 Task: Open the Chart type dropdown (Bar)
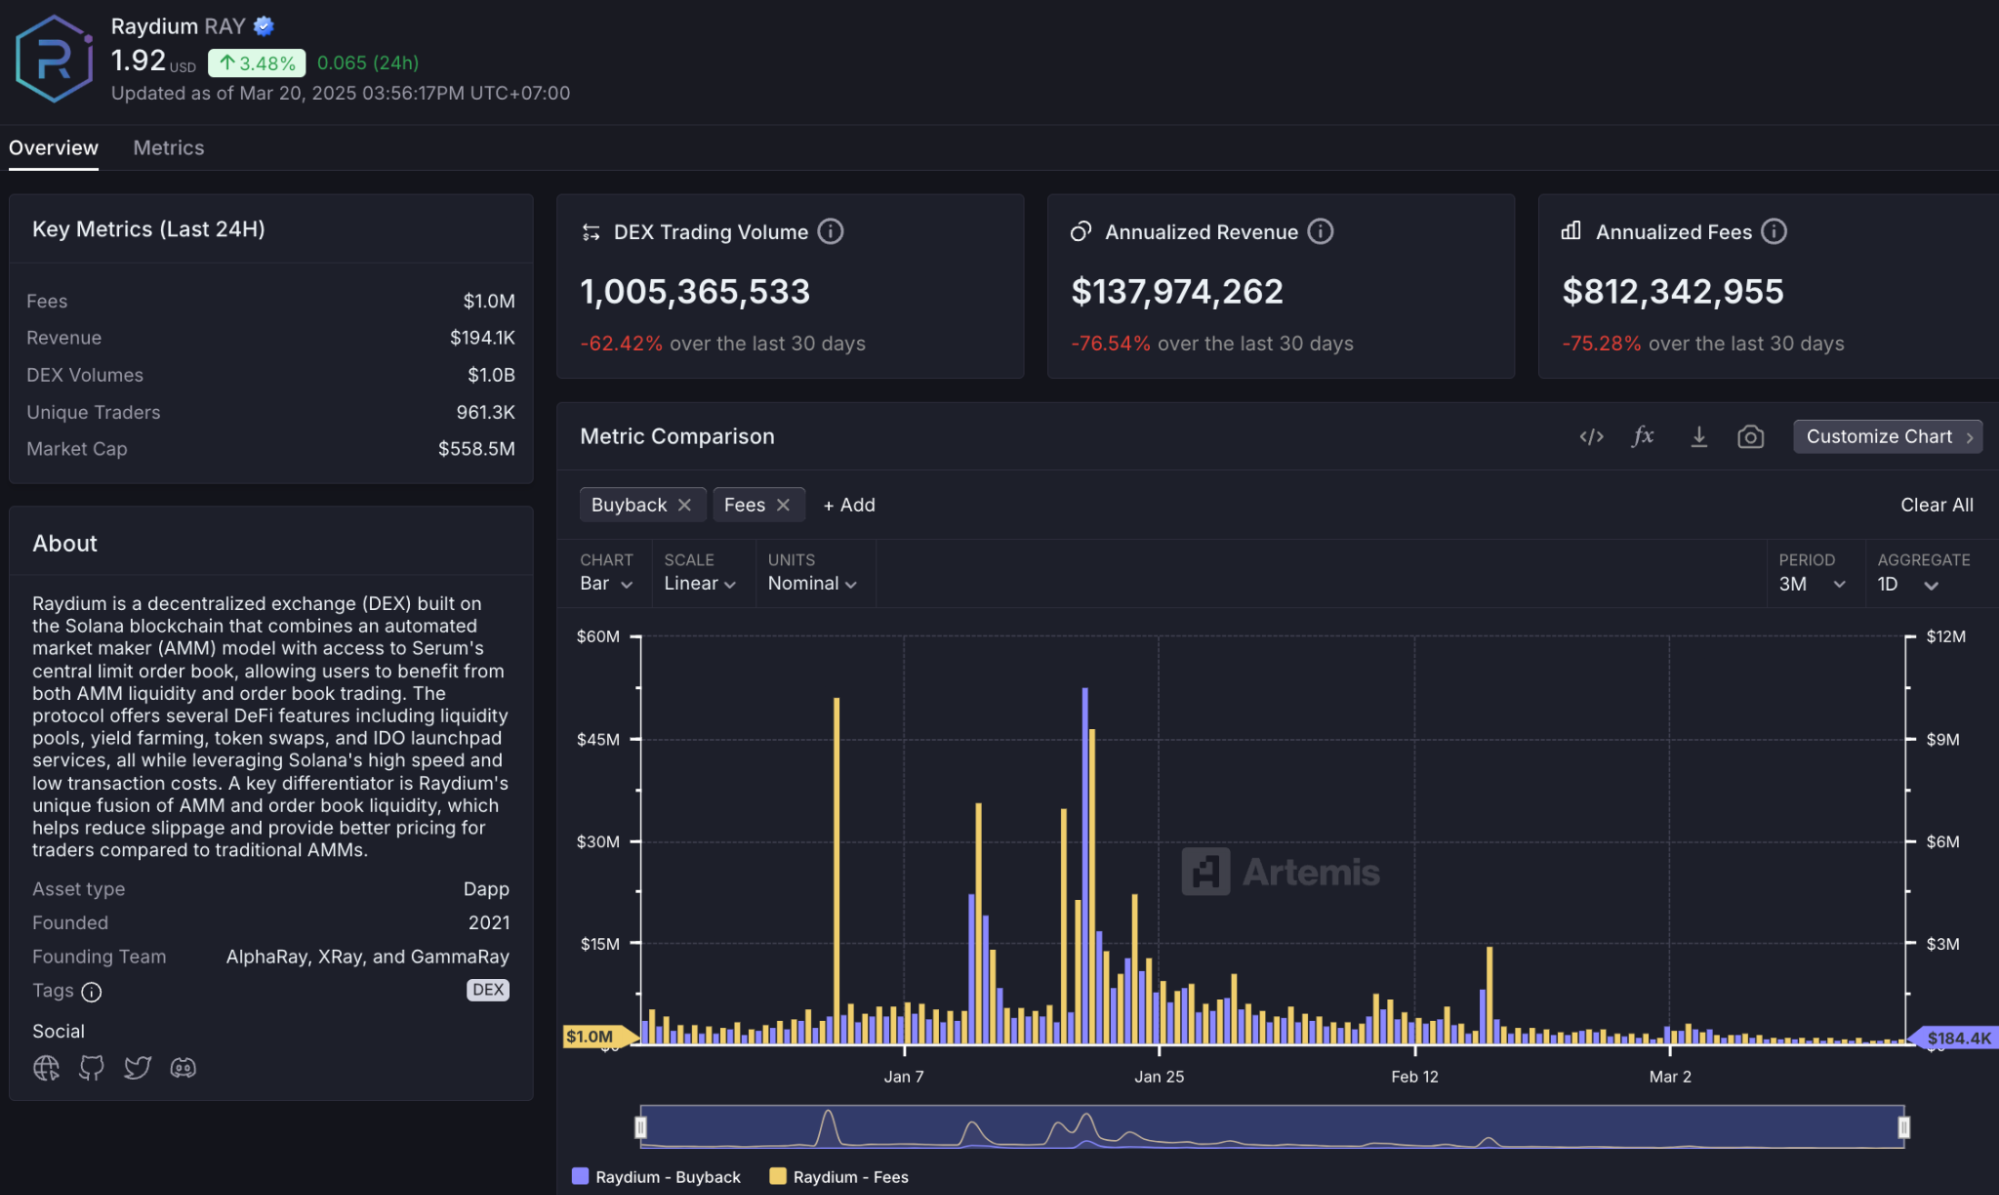[x=606, y=584]
